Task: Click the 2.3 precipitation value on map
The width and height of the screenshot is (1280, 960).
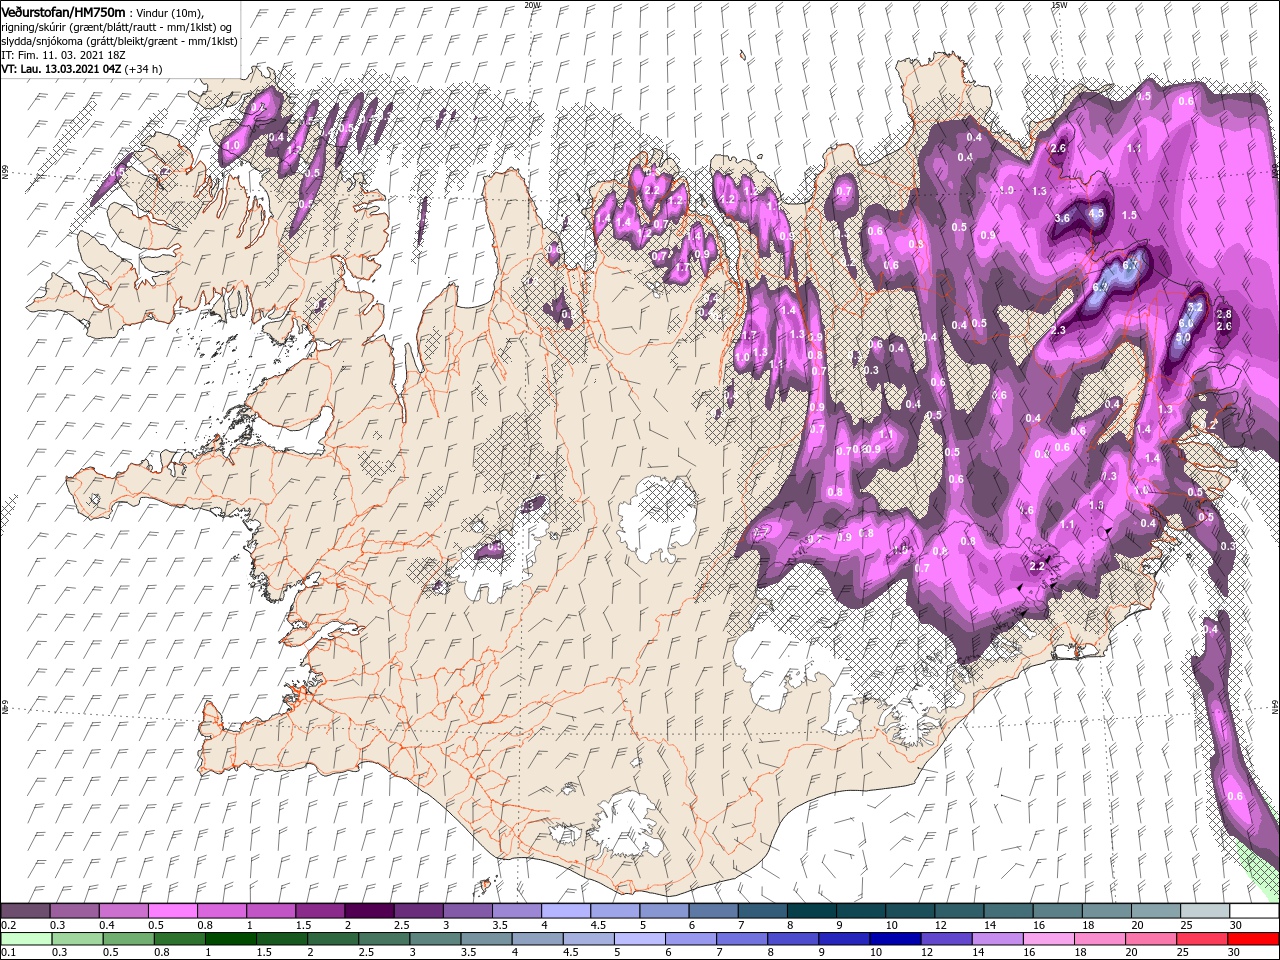Action: point(1059,330)
